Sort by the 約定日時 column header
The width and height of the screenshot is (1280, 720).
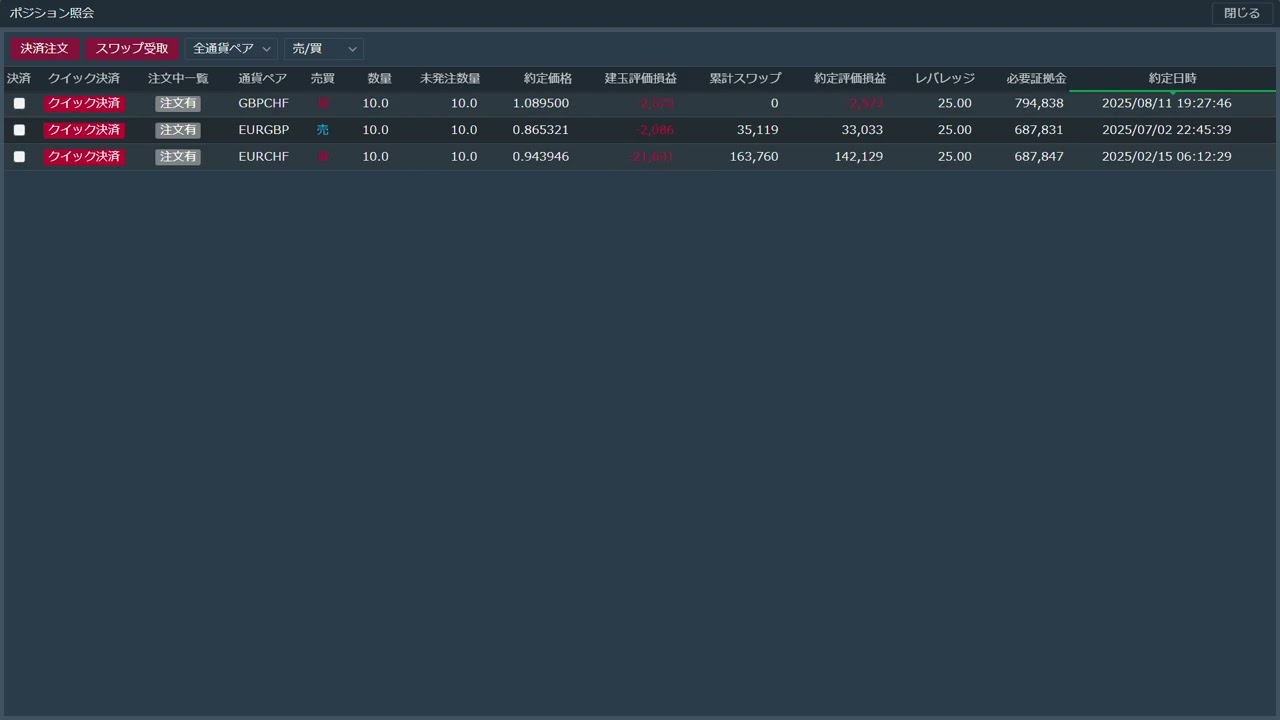[x=1172, y=78]
